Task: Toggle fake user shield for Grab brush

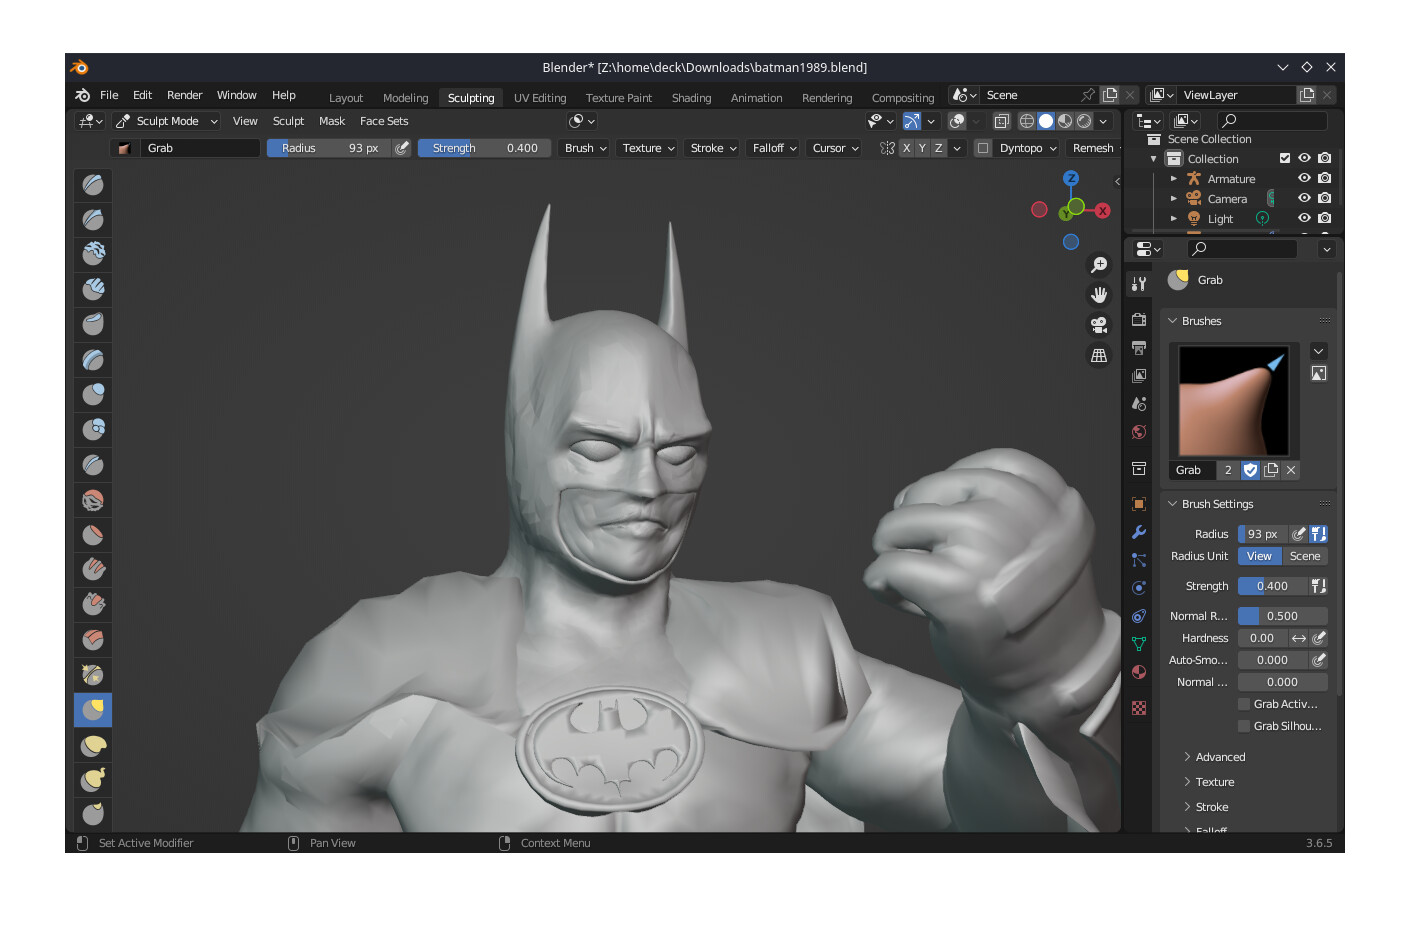Action: (x=1250, y=470)
